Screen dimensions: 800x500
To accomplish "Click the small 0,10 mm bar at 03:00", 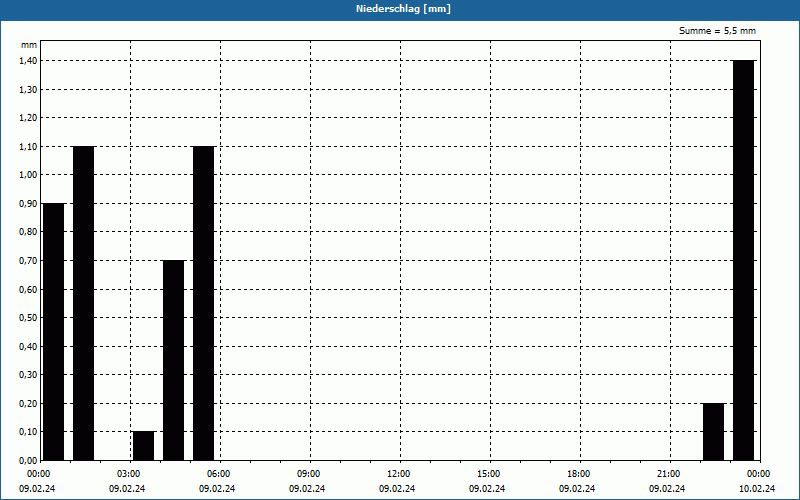I will [x=143, y=446].
